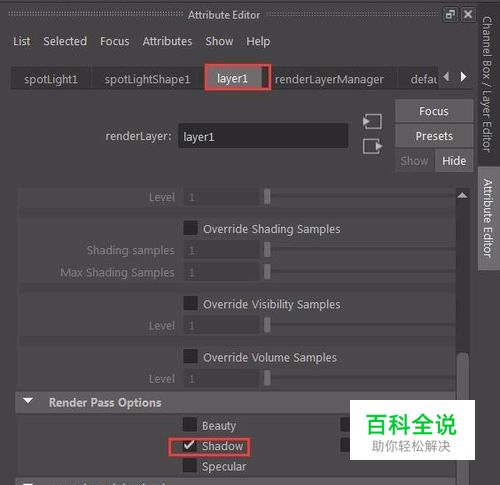This screenshot has width=500, height=485.
Task: Switch to the spotLightShape1 tab
Action: click(147, 79)
